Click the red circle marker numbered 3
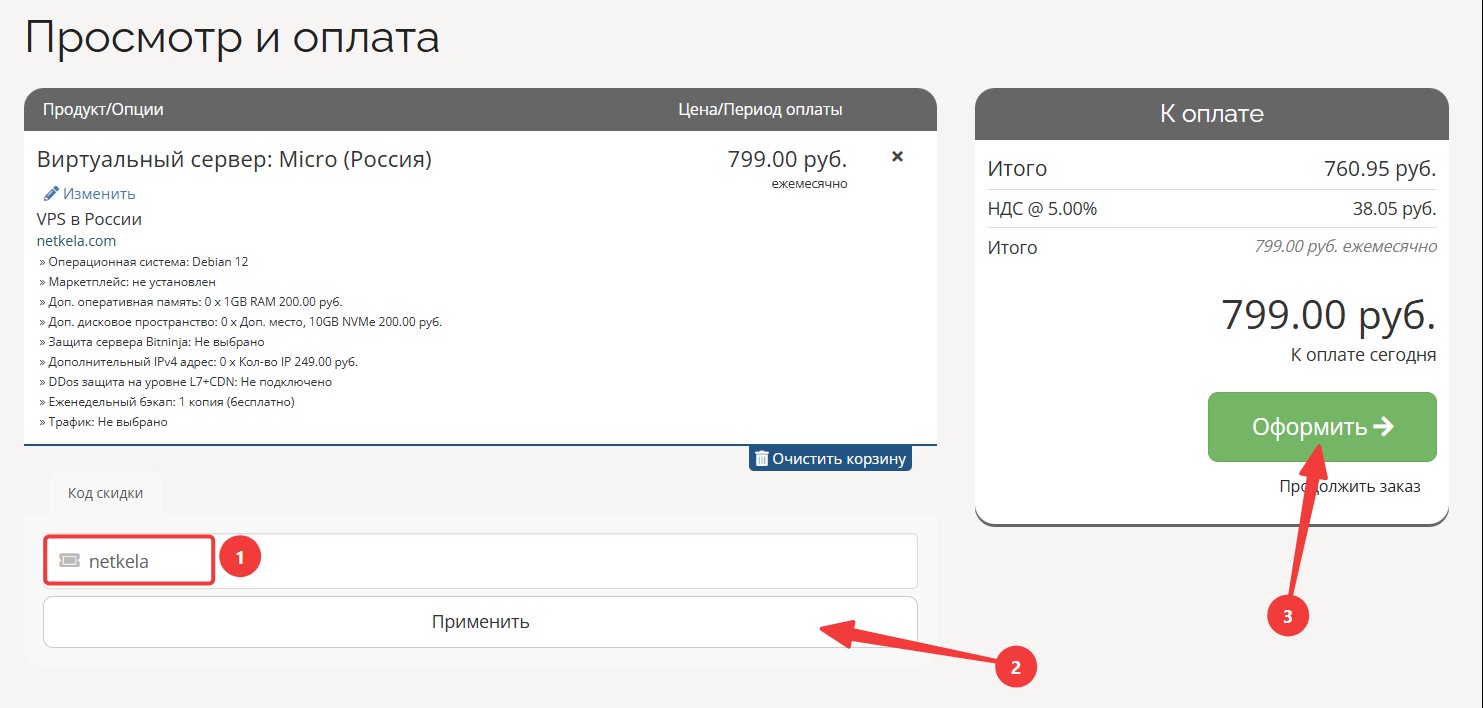This screenshot has height=708, width=1483. click(1288, 617)
